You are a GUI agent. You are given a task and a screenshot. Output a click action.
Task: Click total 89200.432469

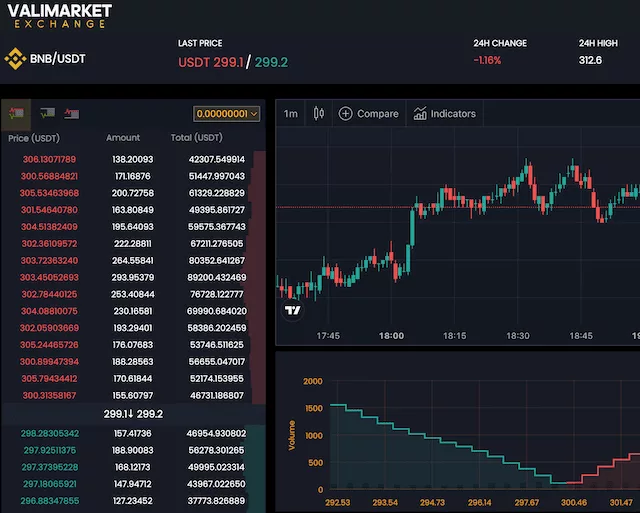(217, 278)
